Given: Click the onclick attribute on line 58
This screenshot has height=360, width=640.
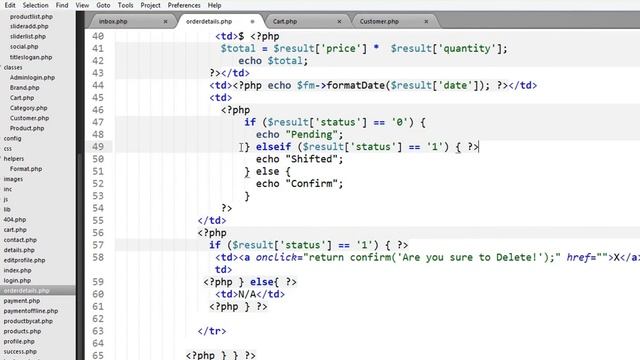Looking at the screenshot, I should point(276,258).
